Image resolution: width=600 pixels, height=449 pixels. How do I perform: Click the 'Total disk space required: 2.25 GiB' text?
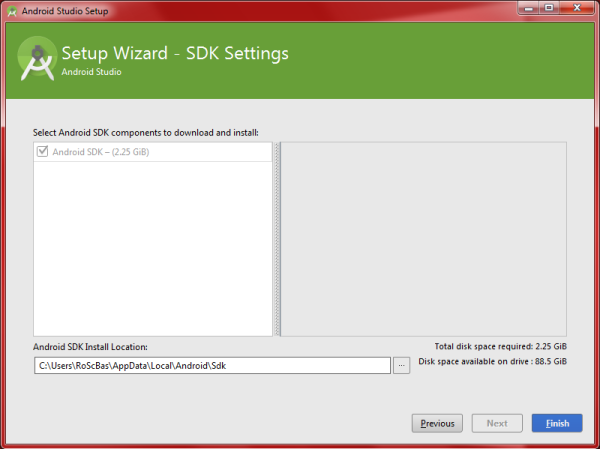[501, 346]
